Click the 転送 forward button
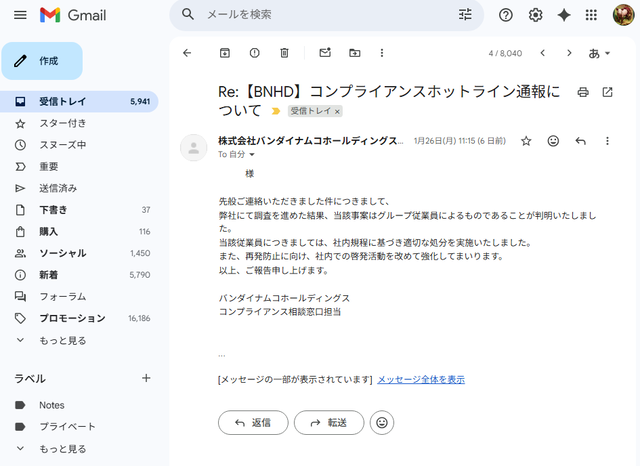Screen dimensions: 640x466 point(329,423)
